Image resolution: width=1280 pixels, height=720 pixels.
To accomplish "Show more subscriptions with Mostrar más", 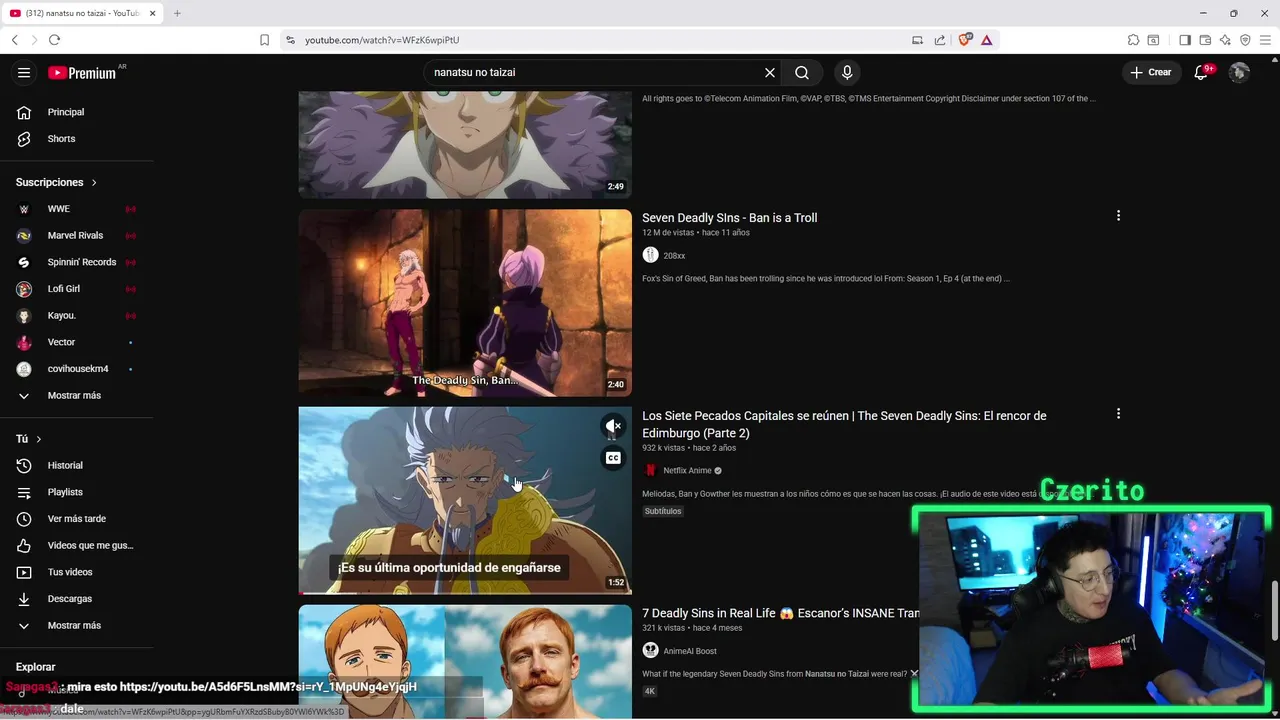I will [76, 396].
